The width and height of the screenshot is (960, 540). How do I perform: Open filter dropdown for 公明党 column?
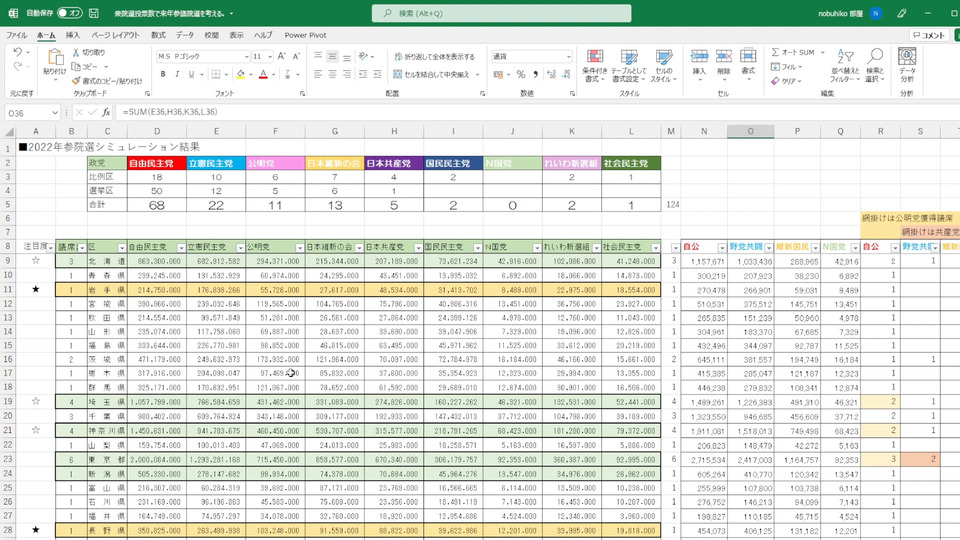tap(299, 248)
